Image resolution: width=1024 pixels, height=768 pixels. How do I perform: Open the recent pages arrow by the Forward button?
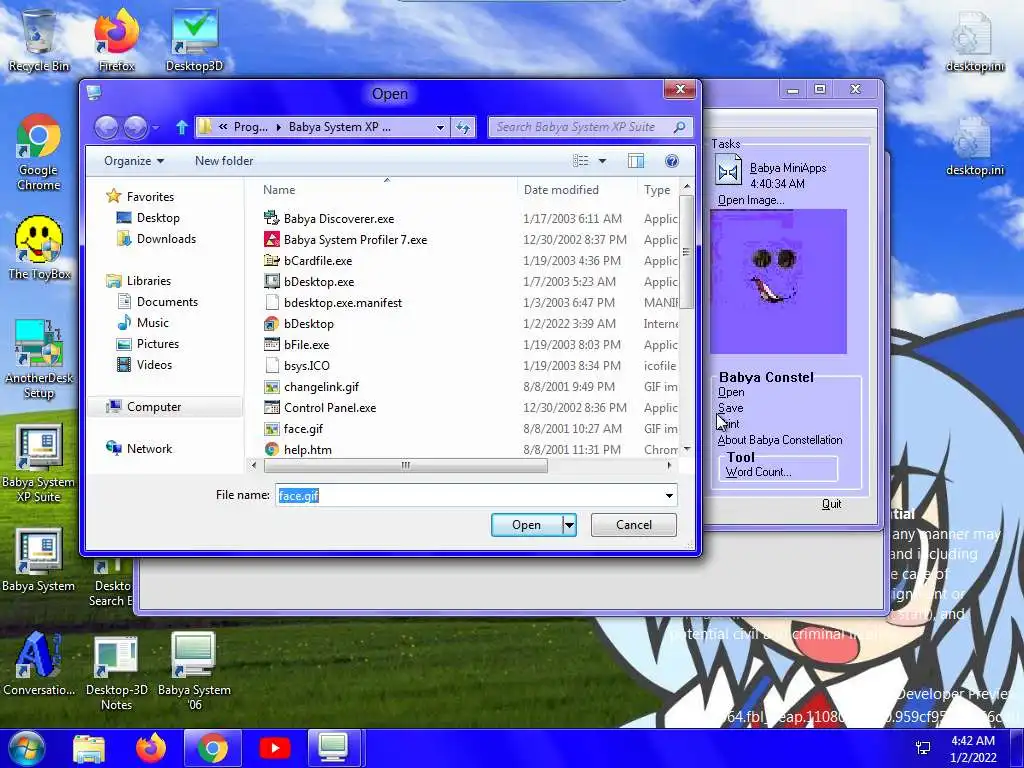156,127
